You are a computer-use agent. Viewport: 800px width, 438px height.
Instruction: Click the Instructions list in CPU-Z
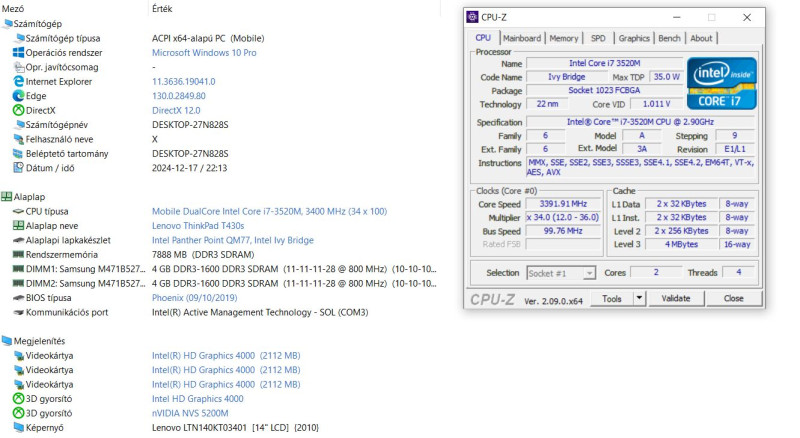(640, 167)
